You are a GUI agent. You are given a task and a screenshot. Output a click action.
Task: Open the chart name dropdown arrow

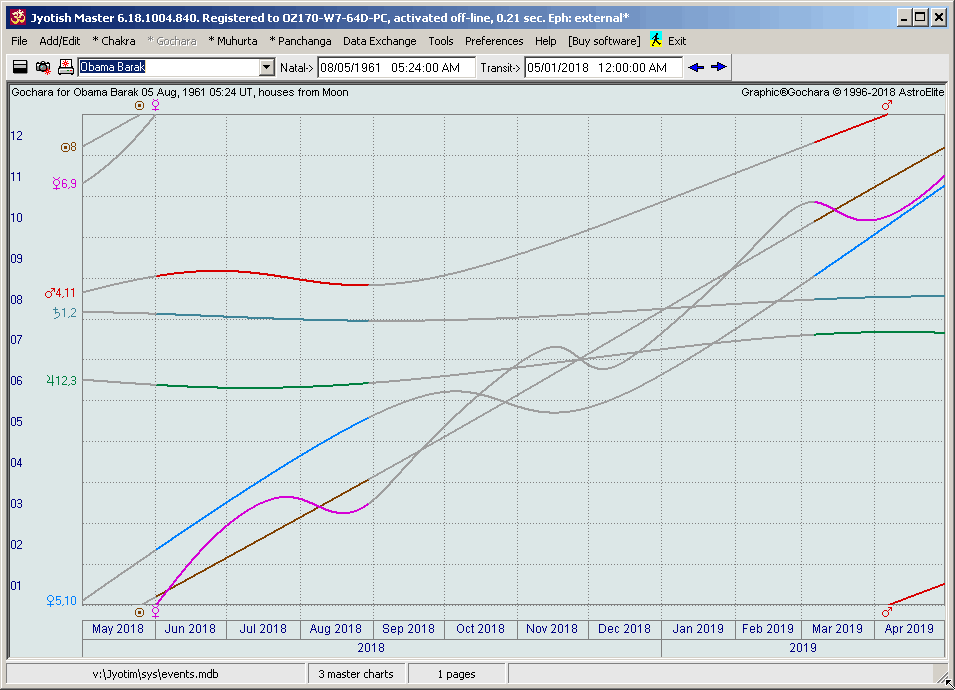(x=266, y=67)
